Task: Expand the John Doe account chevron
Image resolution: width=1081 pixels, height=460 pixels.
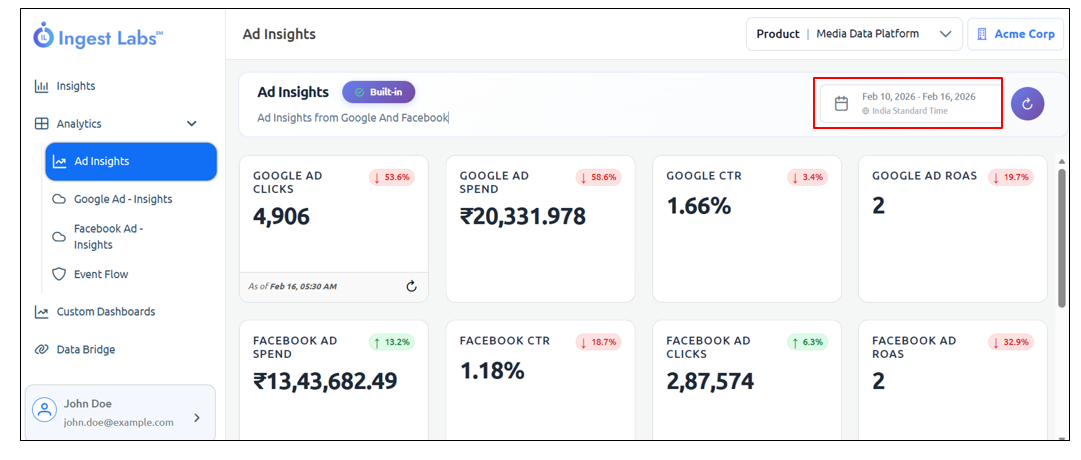Action: coord(196,418)
